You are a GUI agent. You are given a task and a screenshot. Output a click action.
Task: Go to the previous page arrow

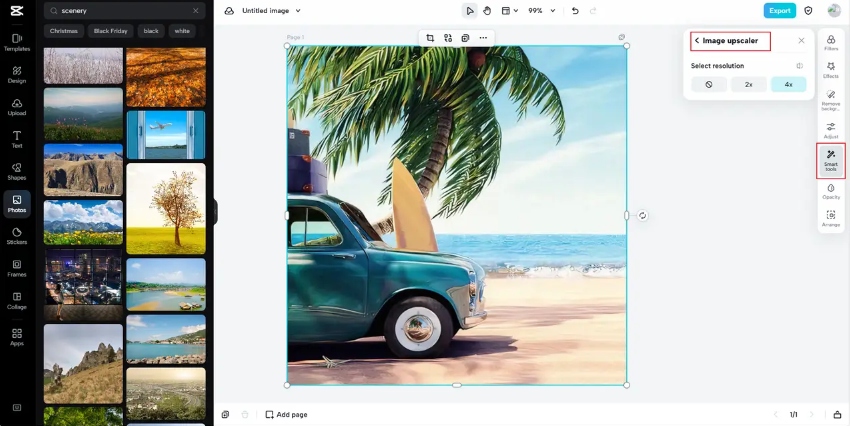776,415
